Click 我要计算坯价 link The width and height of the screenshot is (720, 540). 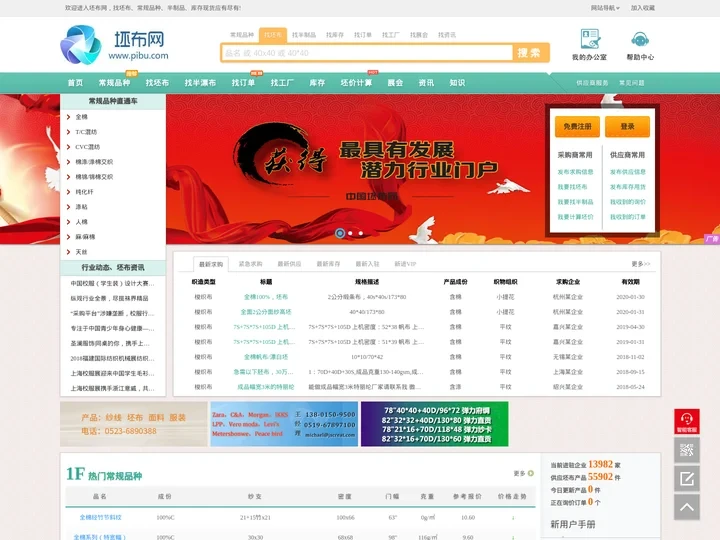575,217
